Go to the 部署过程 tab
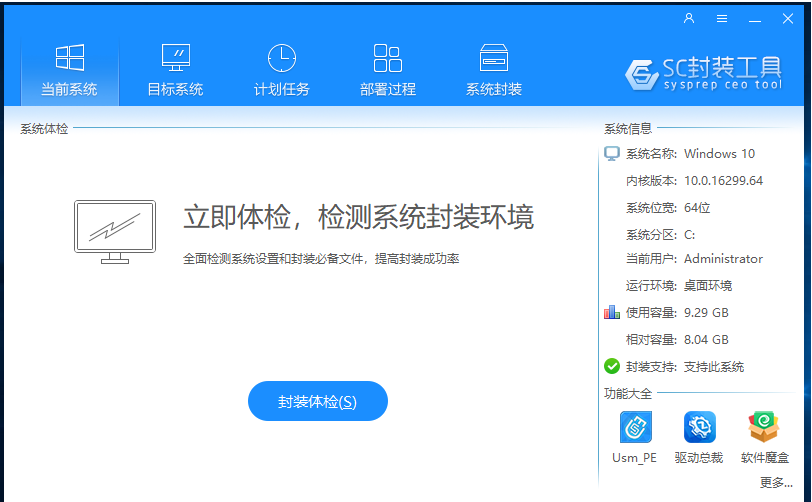The image size is (812, 502). (x=388, y=71)
